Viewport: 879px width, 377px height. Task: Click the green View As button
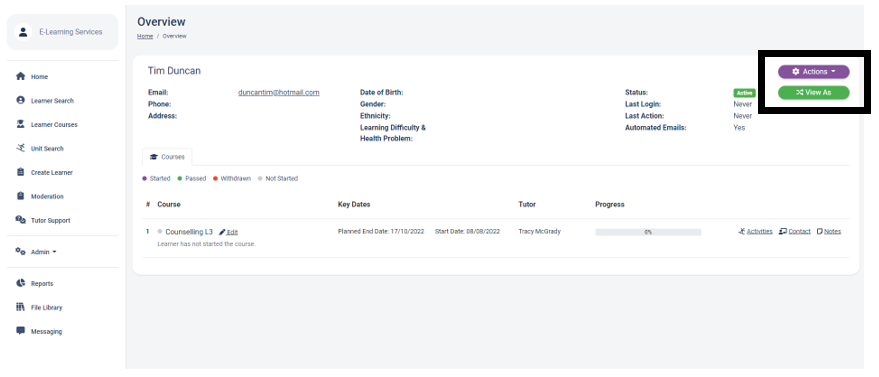pos(813,92)
